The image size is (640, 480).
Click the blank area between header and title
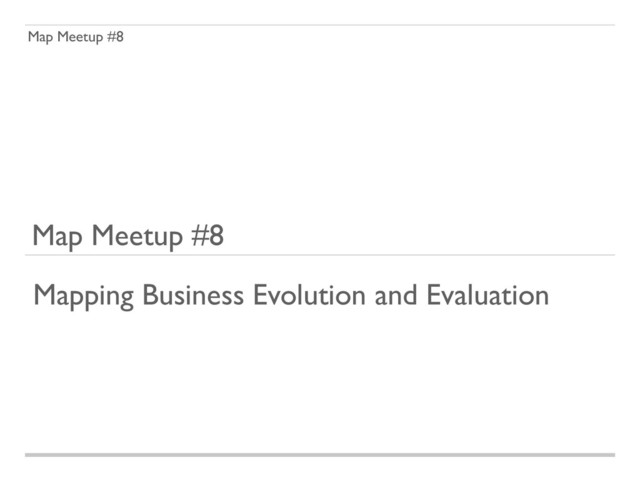point(320,130)
